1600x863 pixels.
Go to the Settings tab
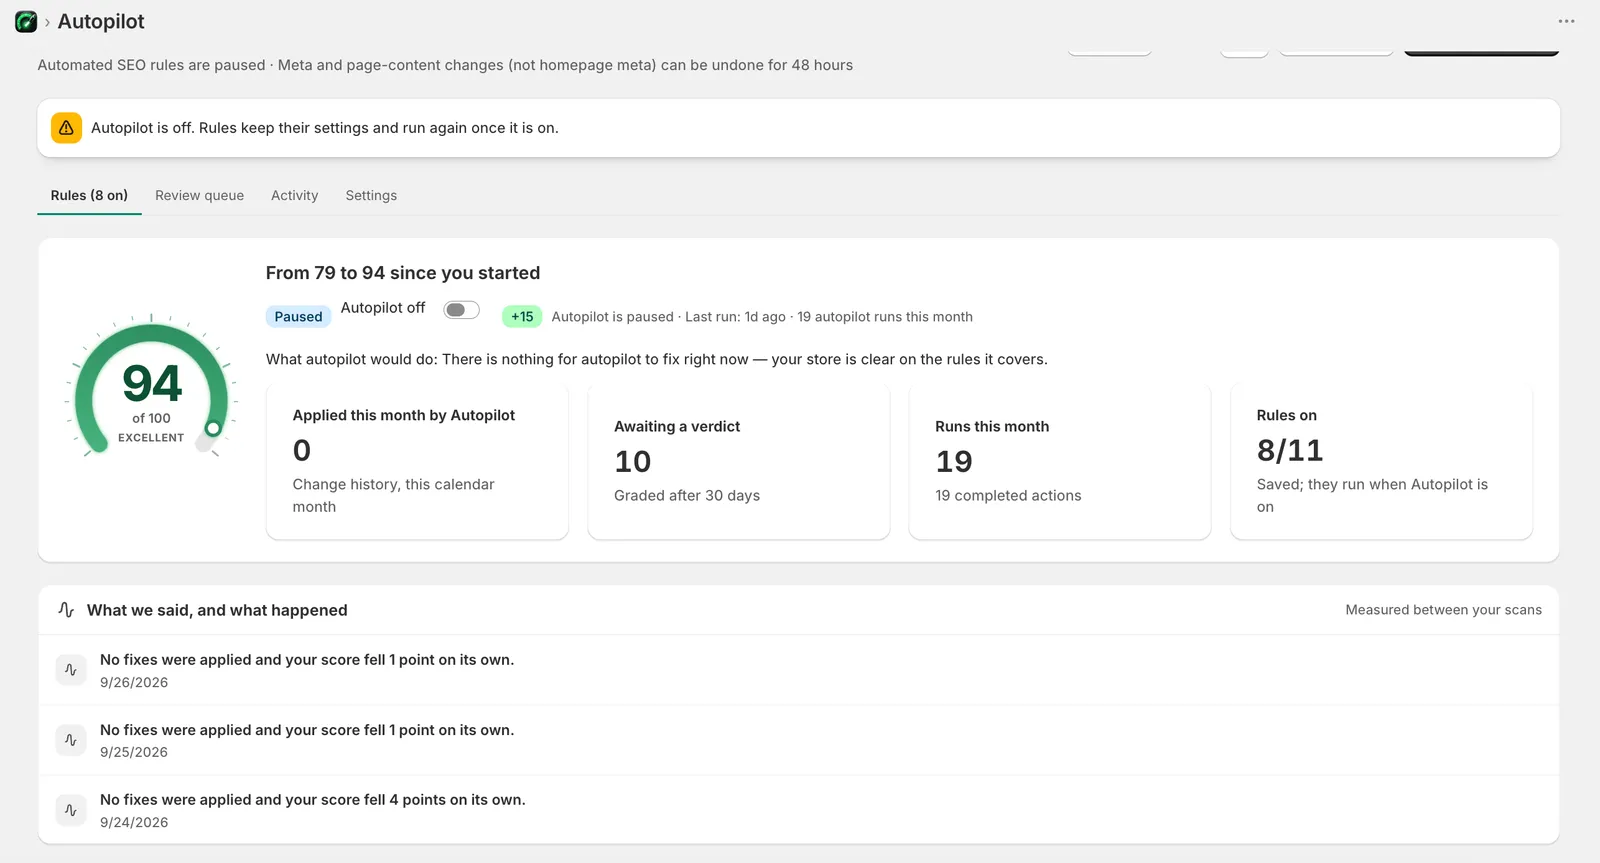pyautogui.click(x=371, y=196)
